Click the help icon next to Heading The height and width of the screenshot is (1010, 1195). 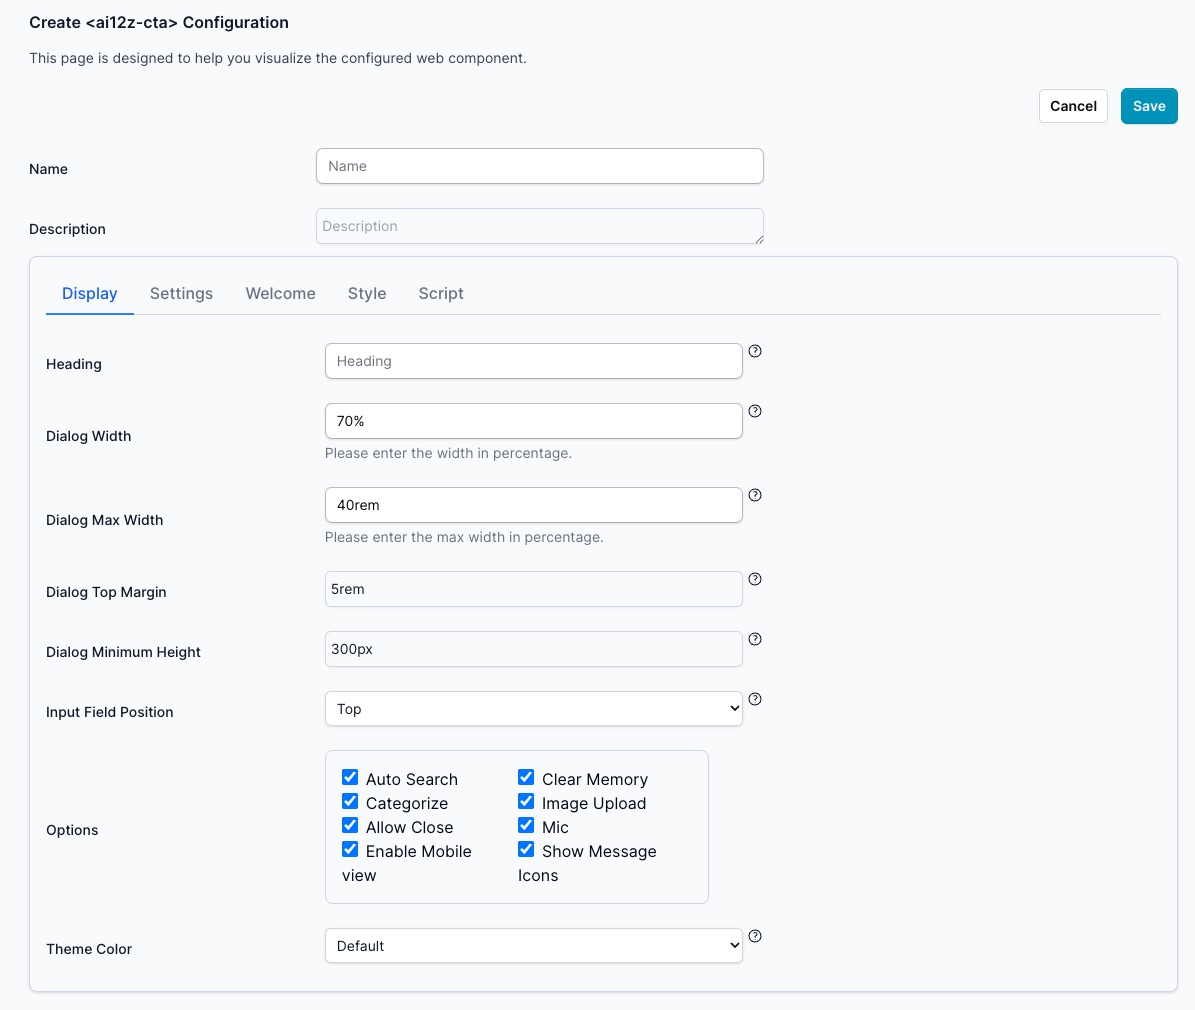tap(755, 351)
